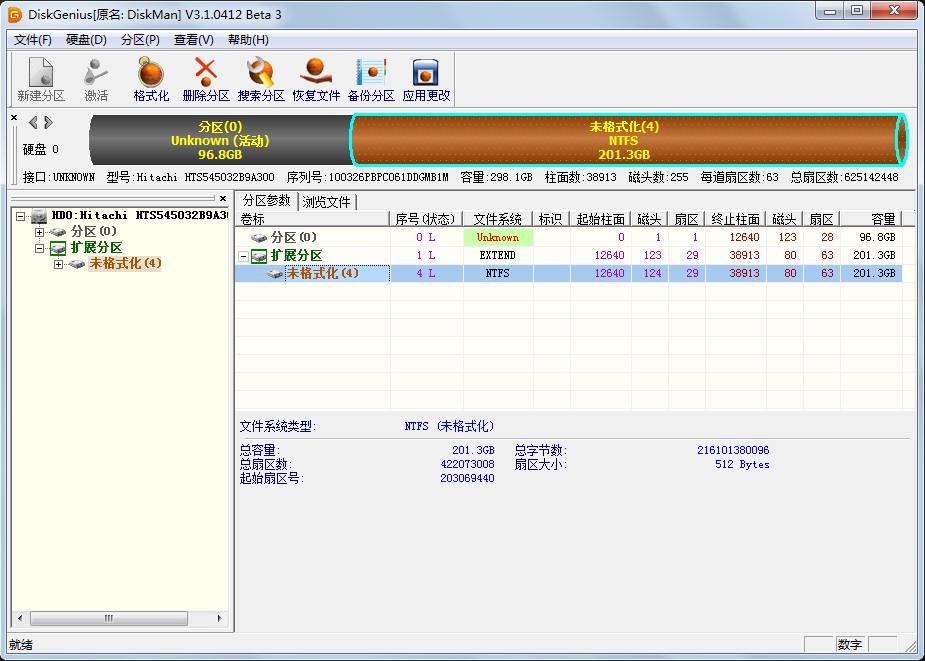The height and width of the screenshot is (661, 925).
Task: Click the 扩展分区 volume label in the table
Action: pyautogui.click(x=297, y=256)
